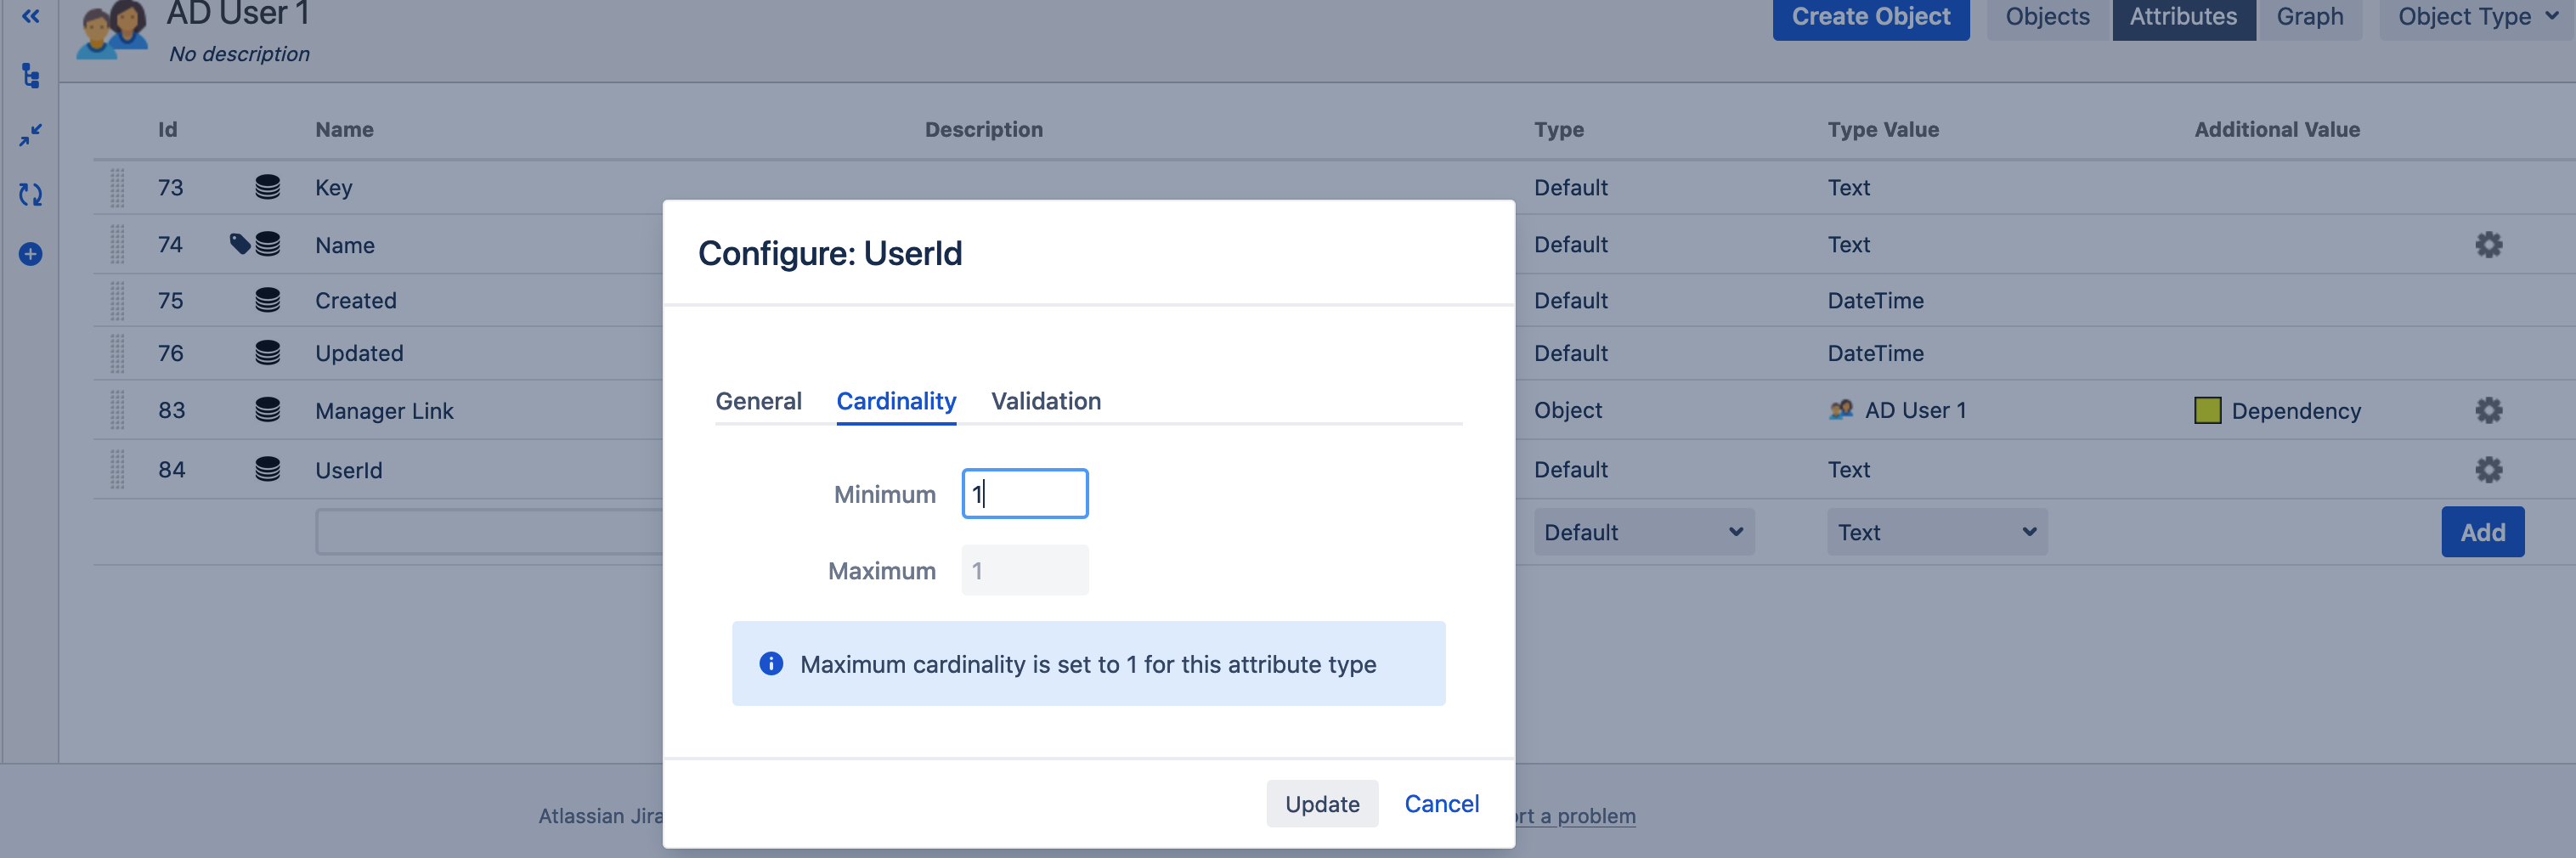Click the collapse arrows sidebar icon

pos(31,134)
